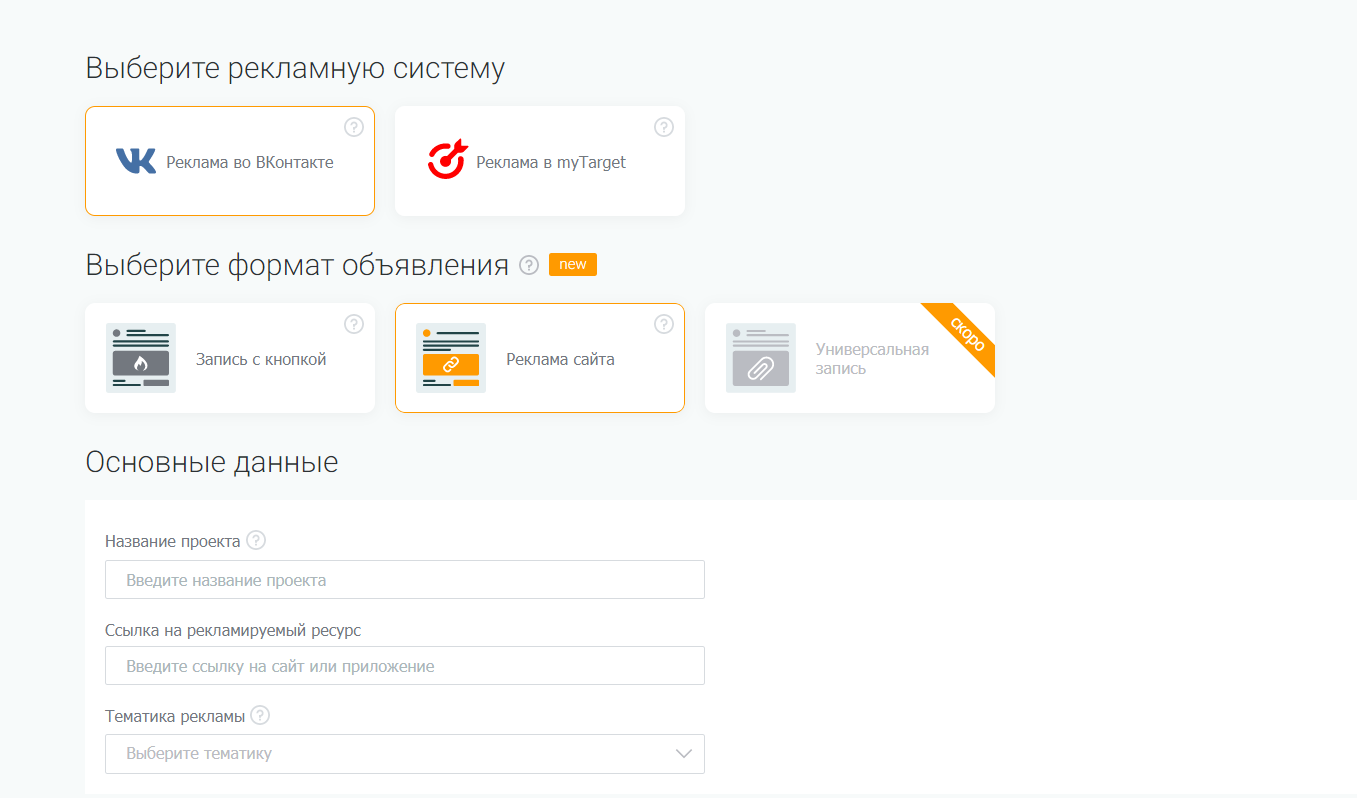1357x798 pixels.
Task: Click the Название проекта label
Action: [173, 541]
